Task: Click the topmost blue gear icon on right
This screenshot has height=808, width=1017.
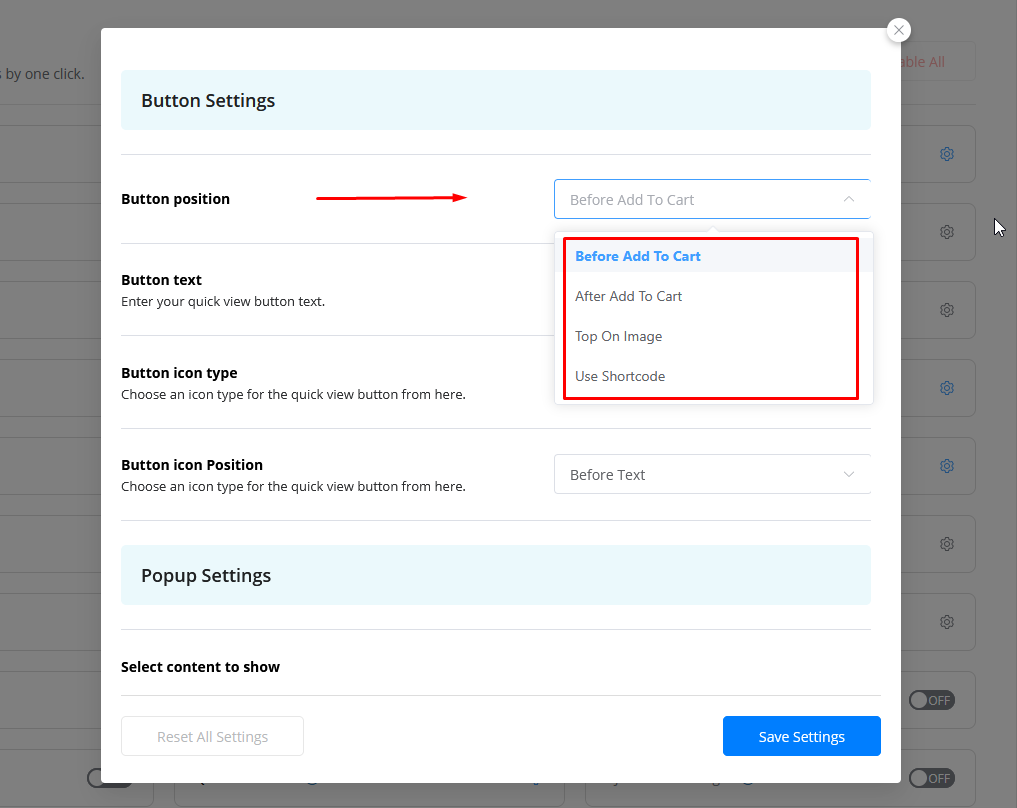Action: point(946,154)
